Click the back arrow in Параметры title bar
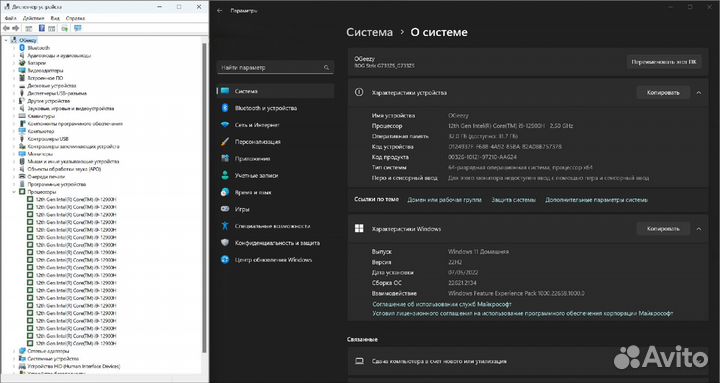This screenshot has width=720, height=383. pyautogui.click(x=219, y=11)
